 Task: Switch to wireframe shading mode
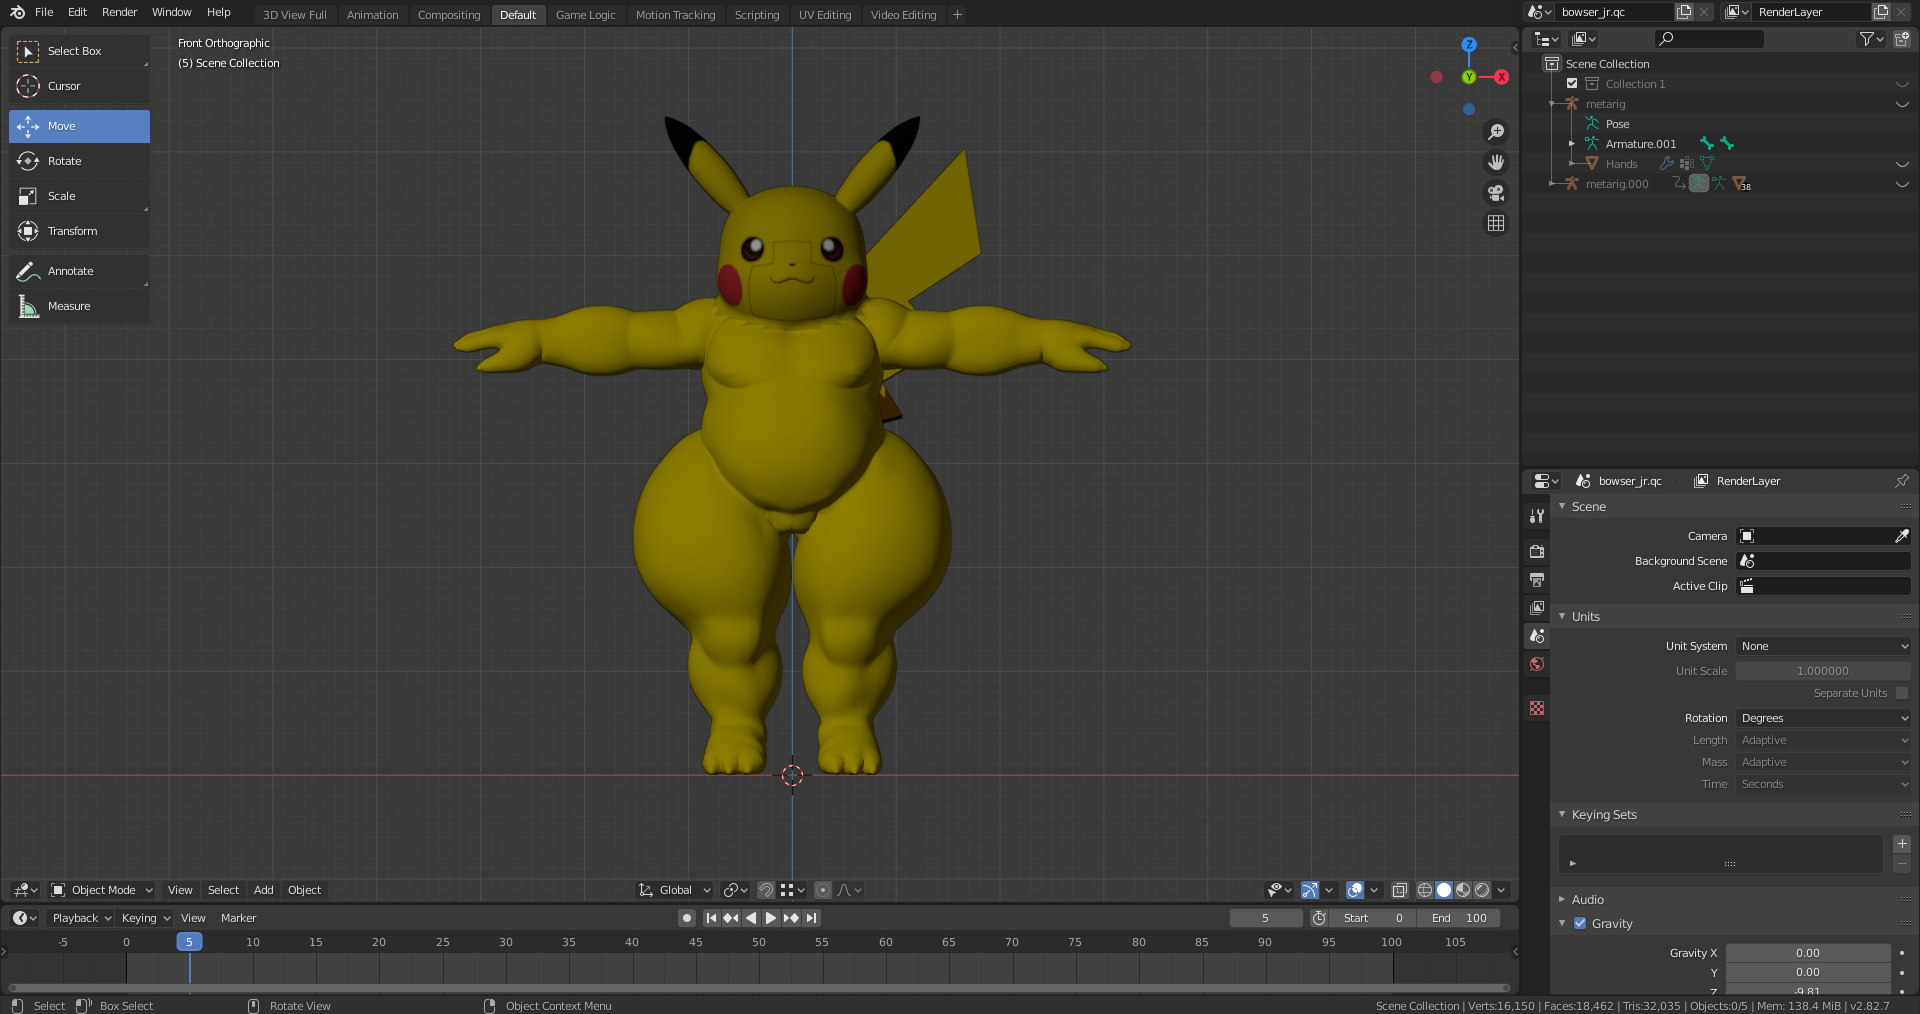tap(1425, 890)
